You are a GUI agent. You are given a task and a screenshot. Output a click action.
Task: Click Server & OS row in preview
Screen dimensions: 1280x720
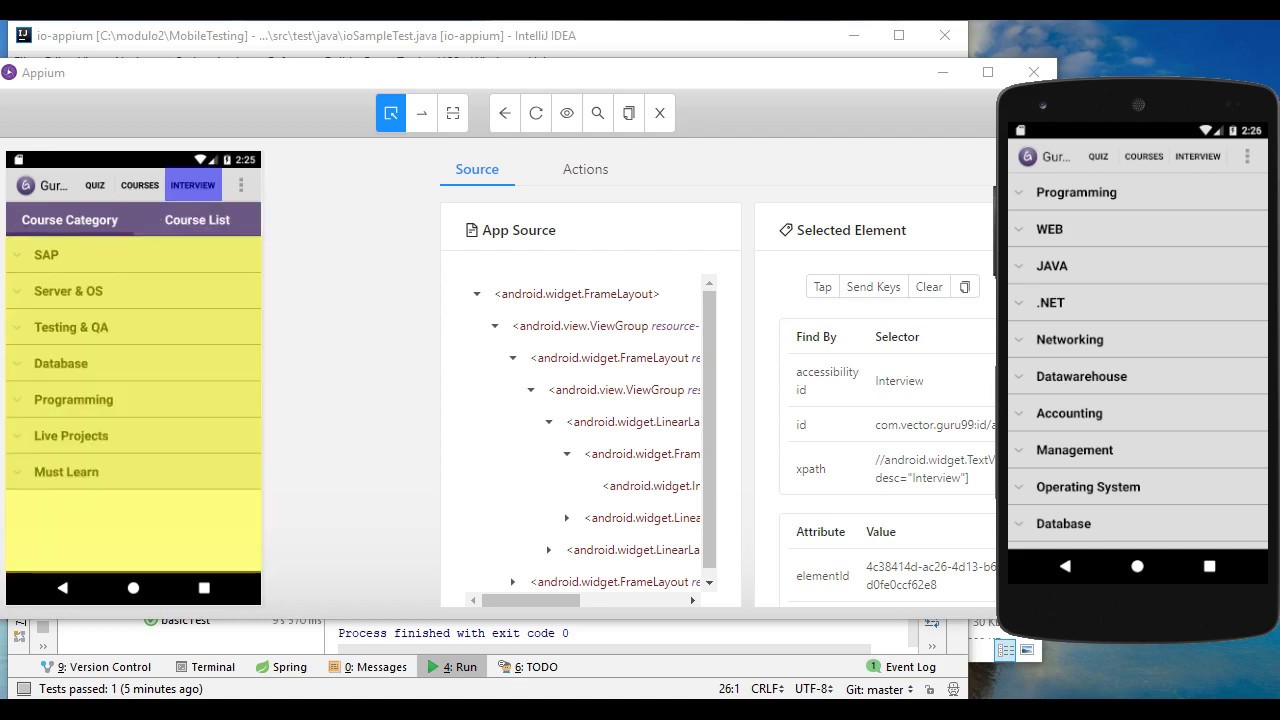[x=133, y=291]
